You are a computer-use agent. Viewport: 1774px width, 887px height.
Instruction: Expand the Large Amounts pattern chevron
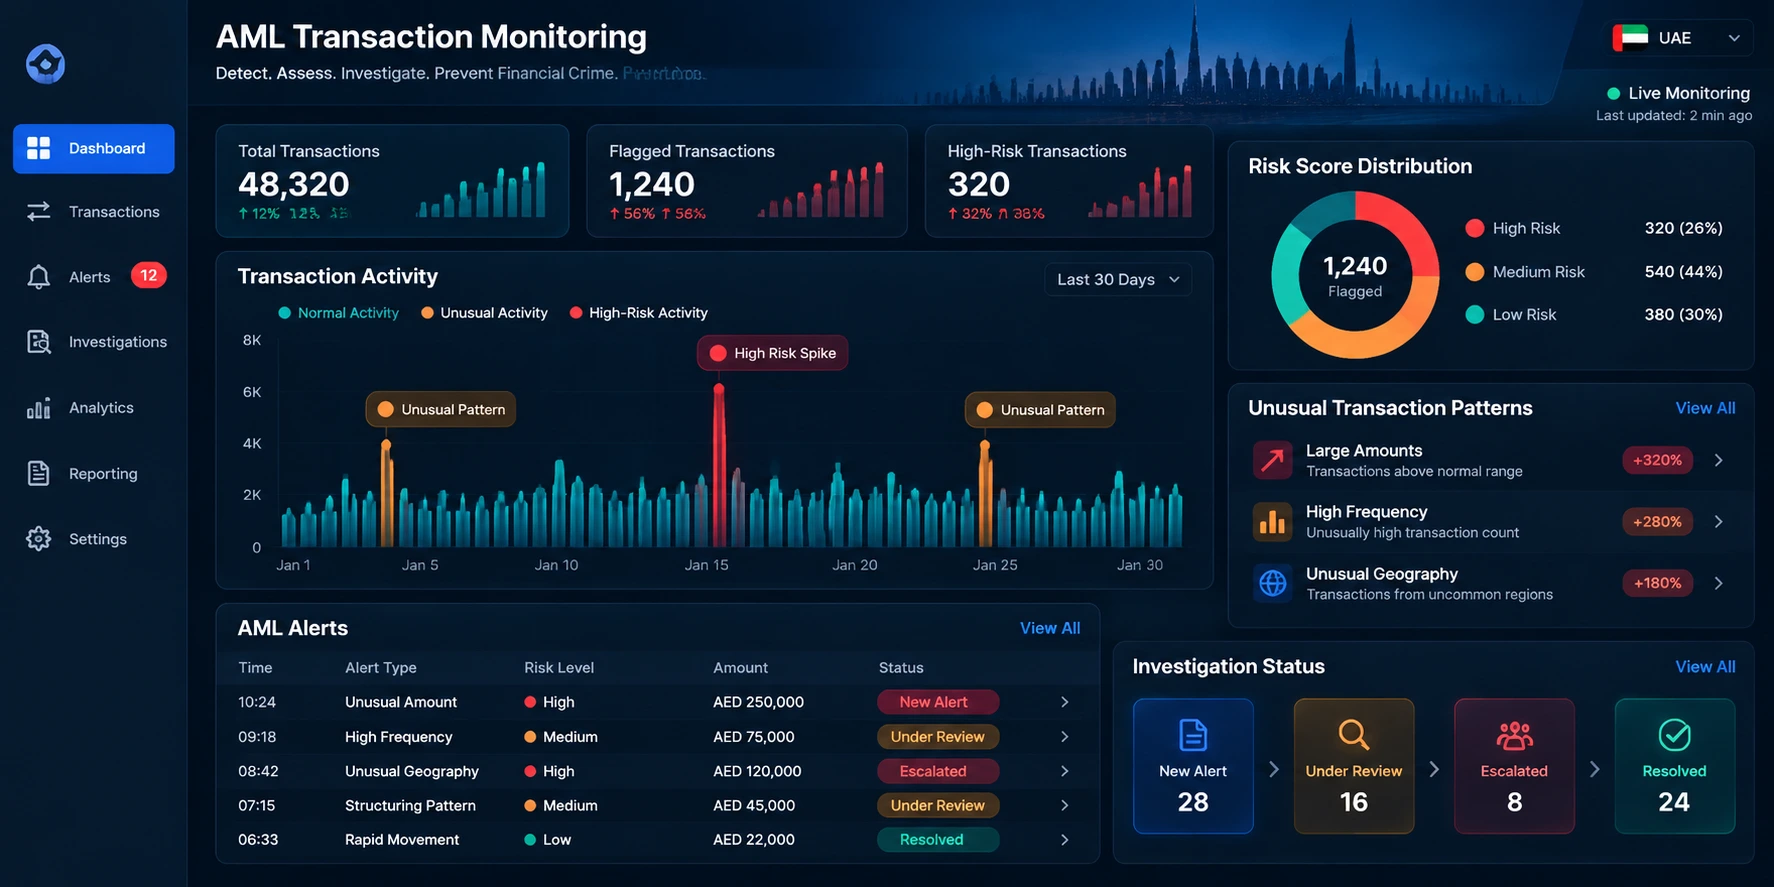coord(1718,460)
